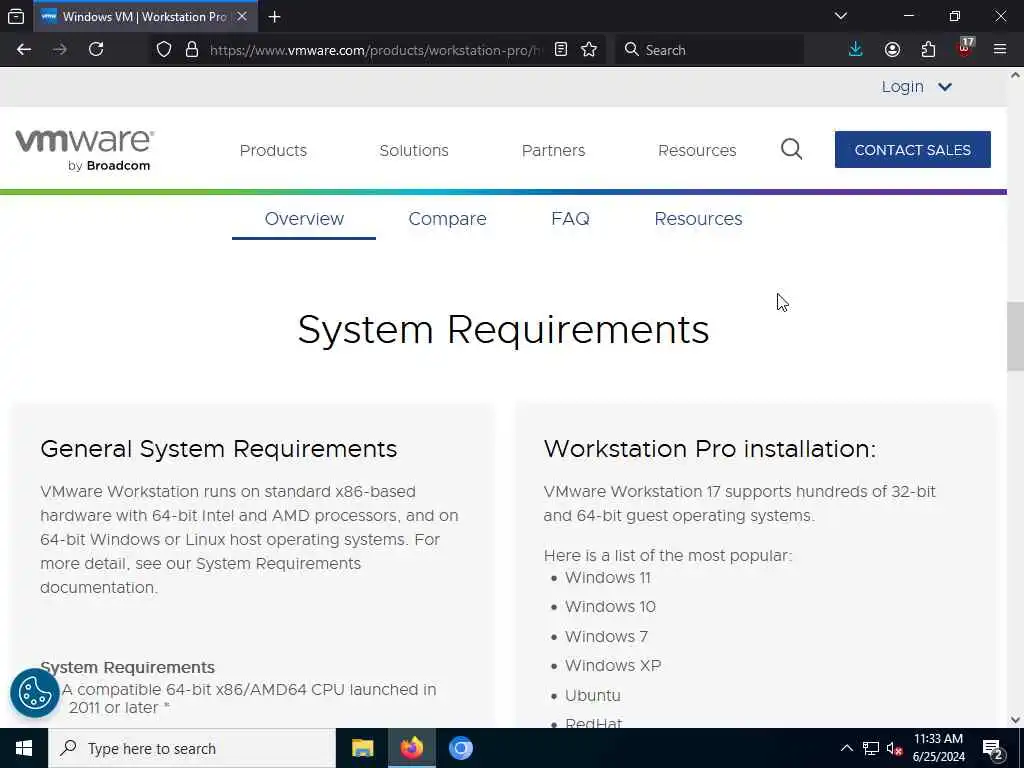Click the Windows 10 list item
This screenshot has width=1024, height=768.
[x=610, y=607]
